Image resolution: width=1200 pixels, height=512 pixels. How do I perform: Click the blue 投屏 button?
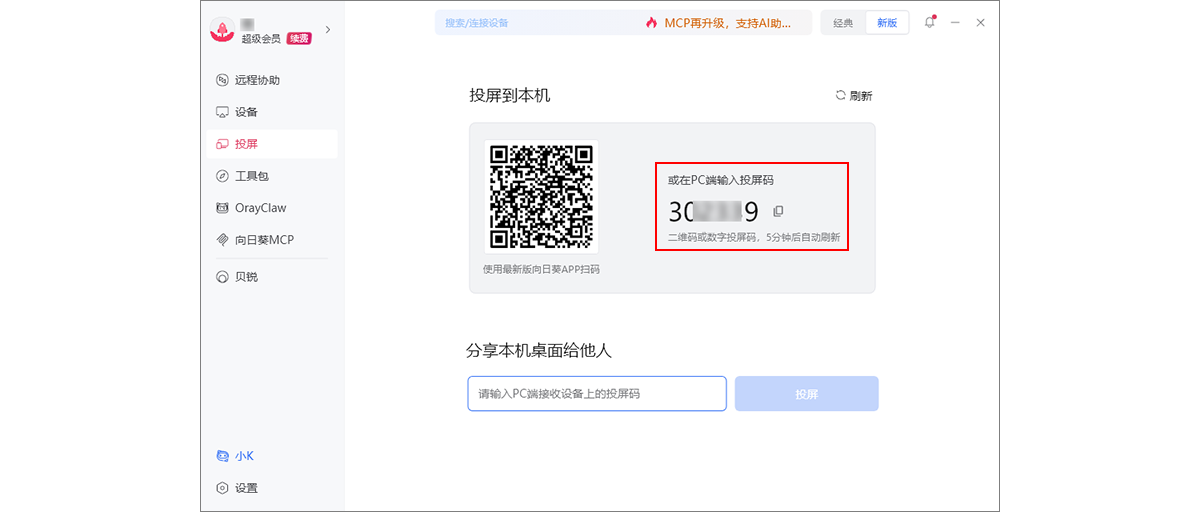807,394
